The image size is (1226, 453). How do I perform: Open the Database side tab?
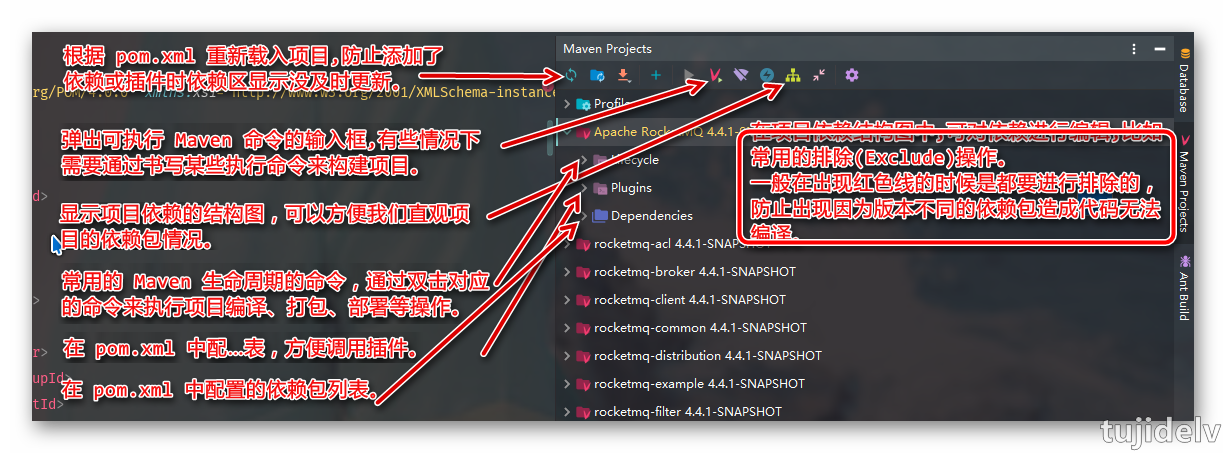[x=1184, y=82]
